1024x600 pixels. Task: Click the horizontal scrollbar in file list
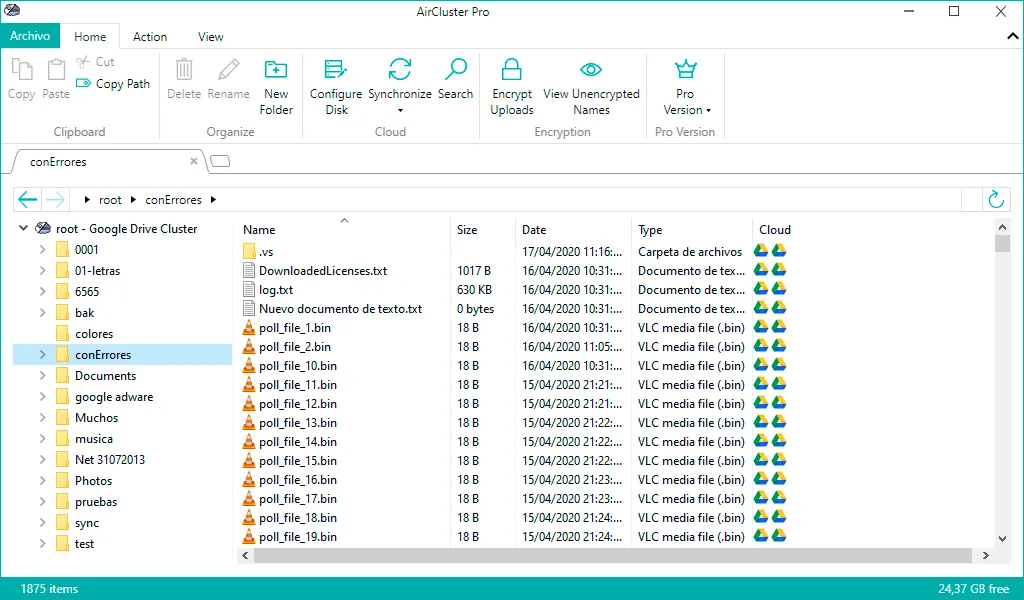[x=612, y=556]
